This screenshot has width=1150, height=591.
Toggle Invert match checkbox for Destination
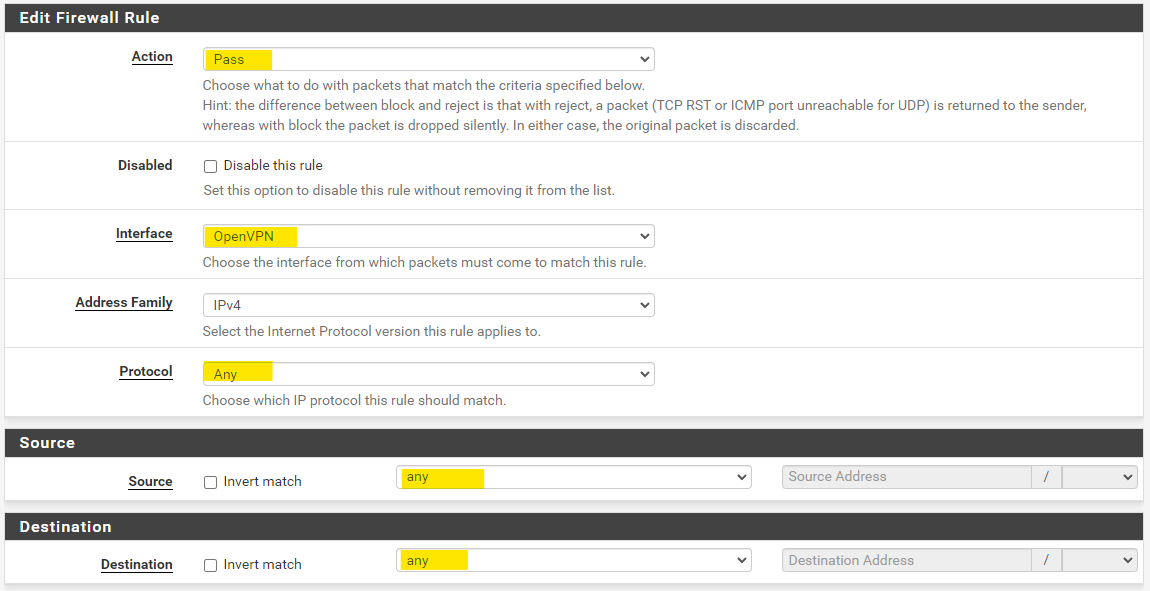click(210, 565)
